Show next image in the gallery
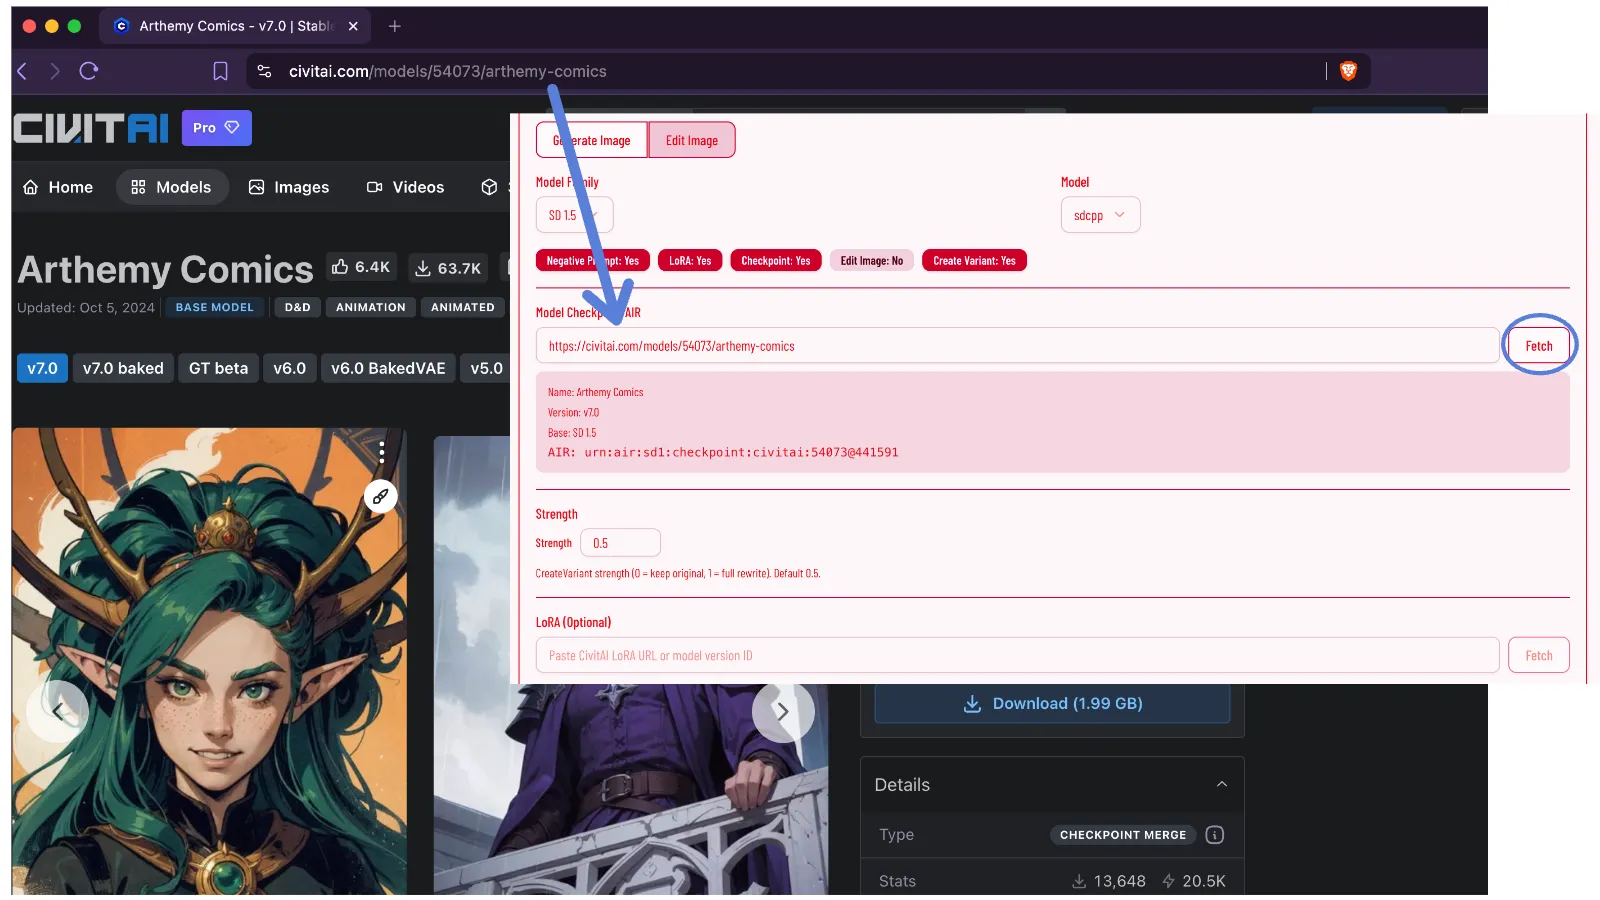The image size is (1600, 900). [783, 711]
